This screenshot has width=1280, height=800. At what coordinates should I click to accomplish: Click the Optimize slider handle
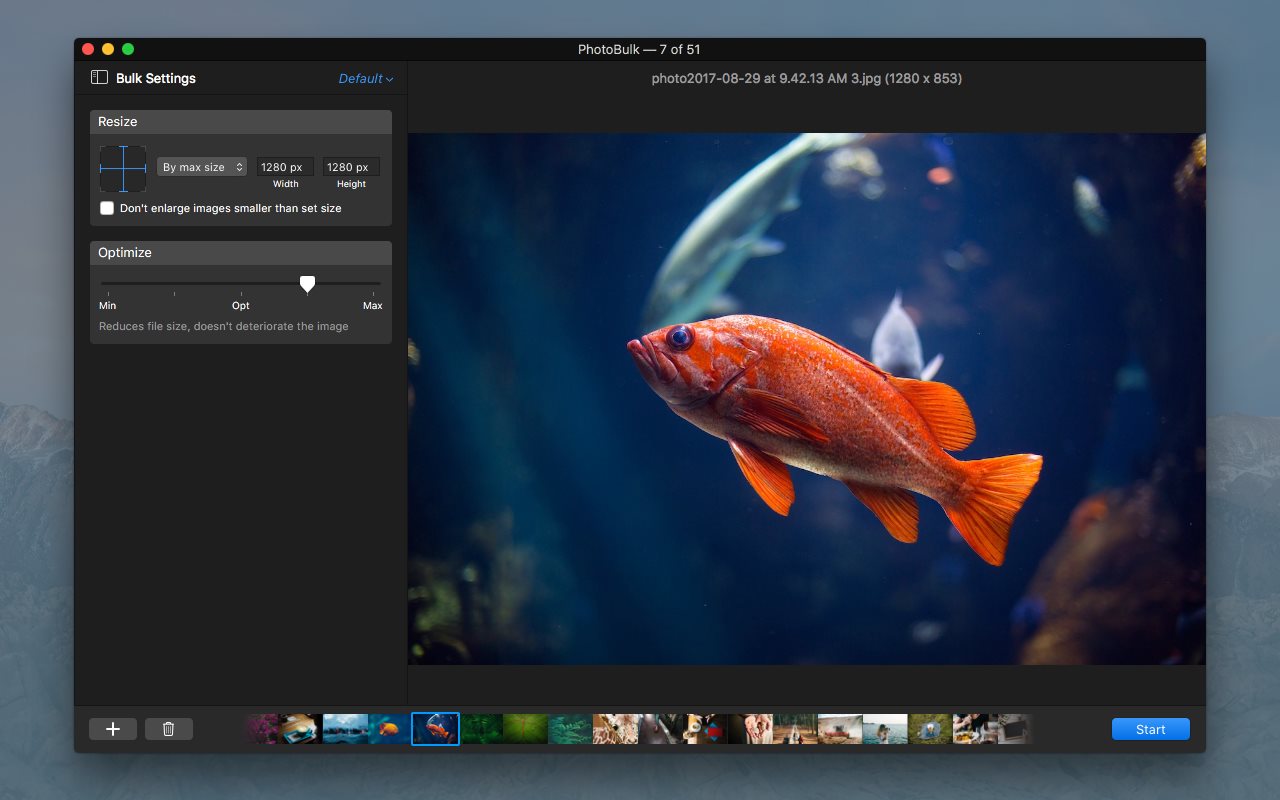pyautogui.click(x=308, y=285)
